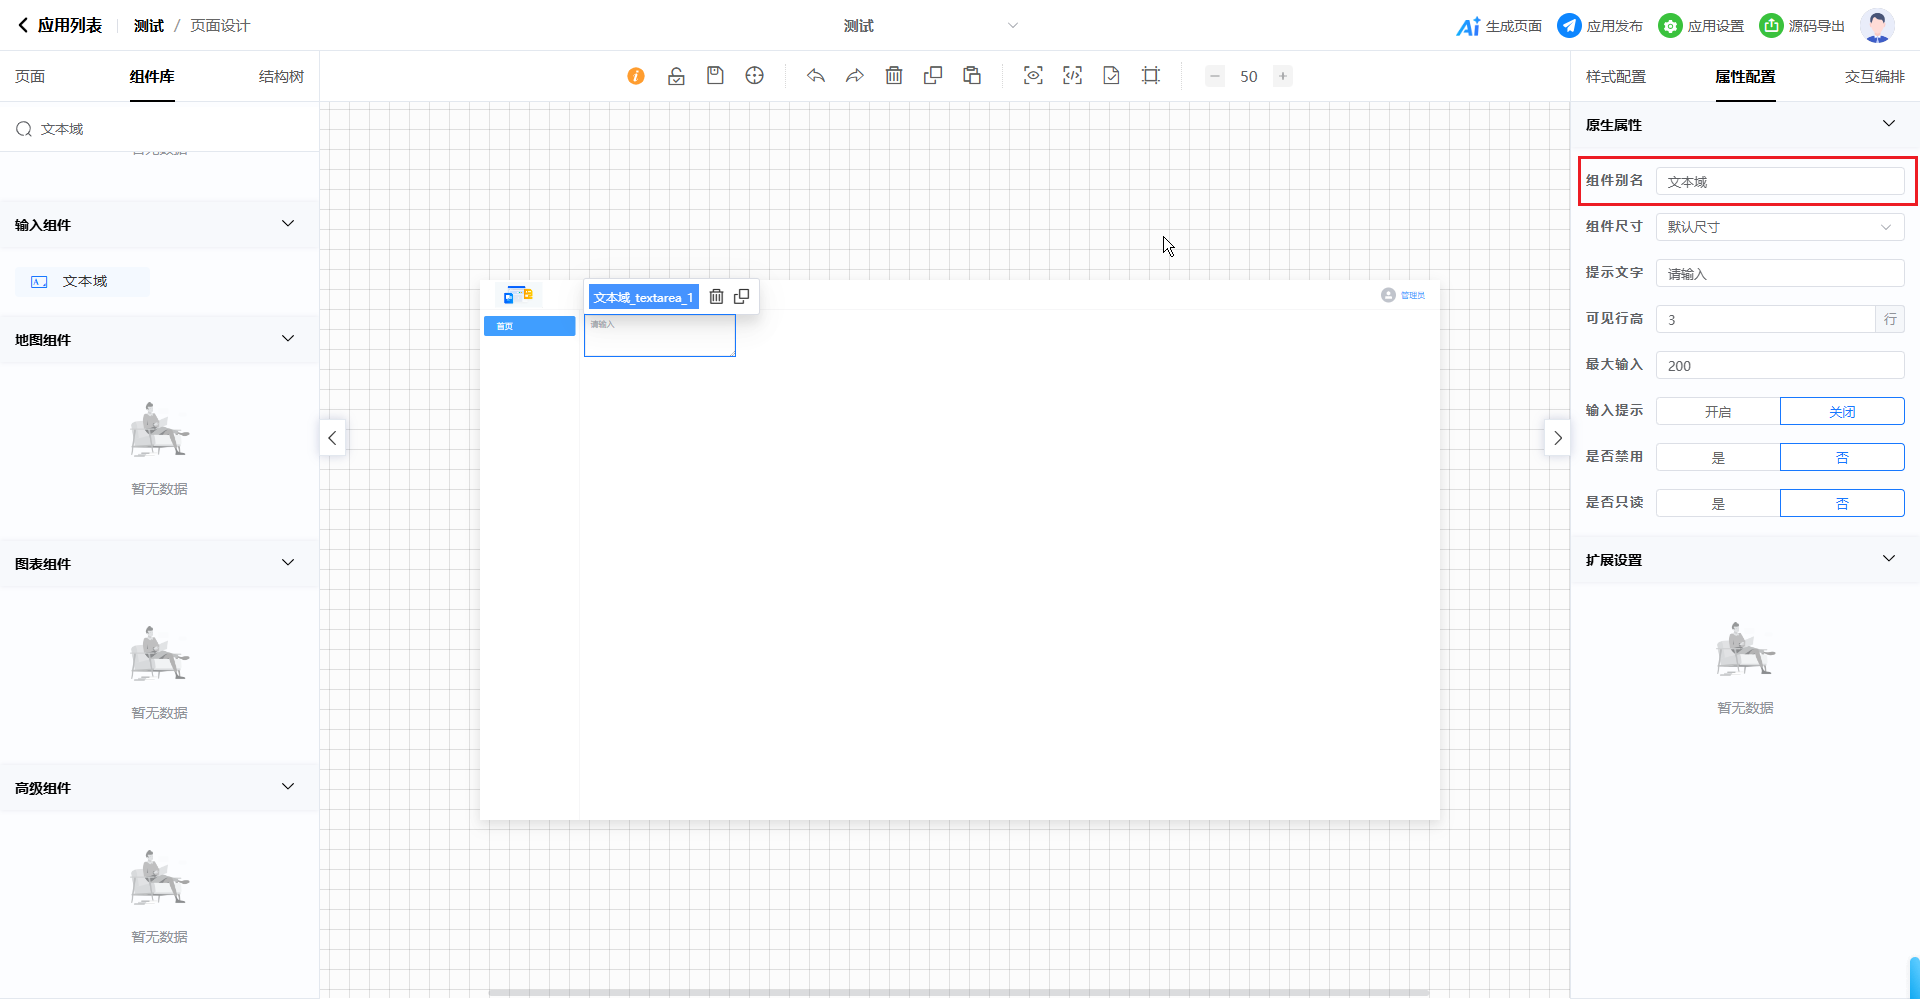Open the code view icon

(x=1072, y=76)
